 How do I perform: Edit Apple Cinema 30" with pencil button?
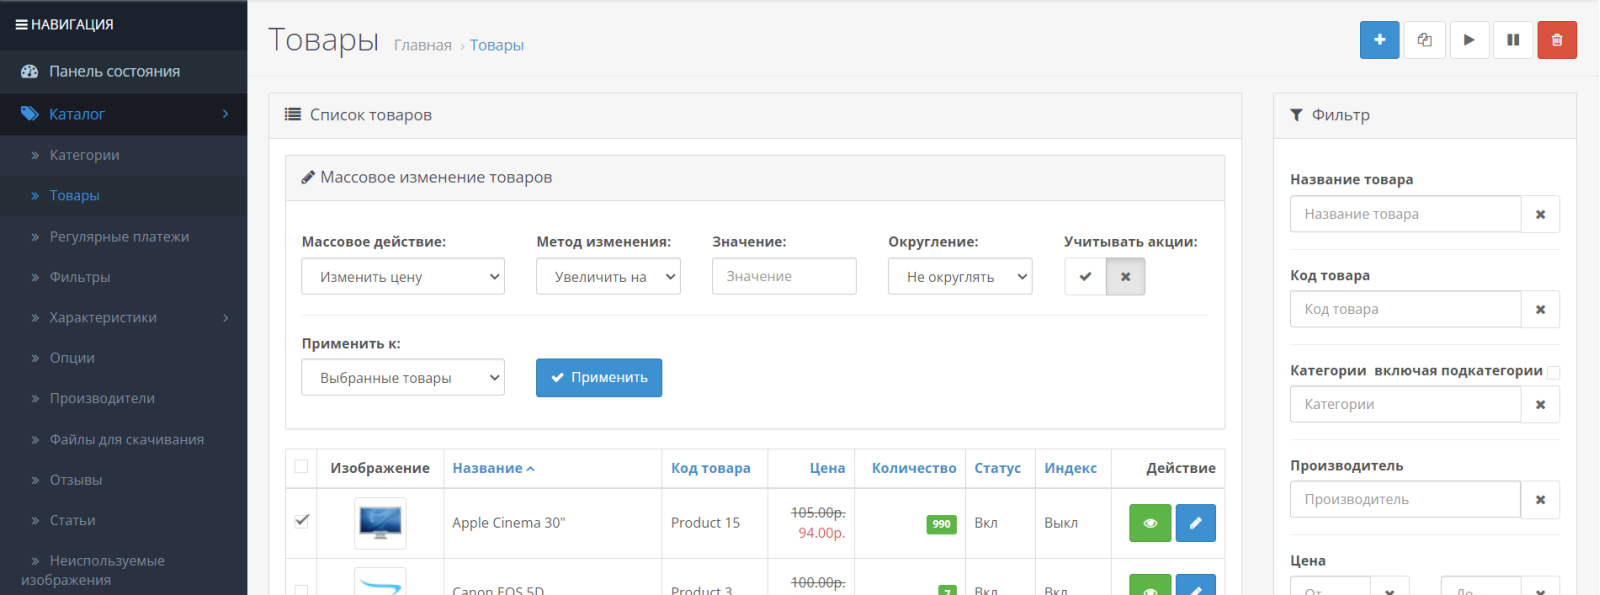(x=1195, y=523)
